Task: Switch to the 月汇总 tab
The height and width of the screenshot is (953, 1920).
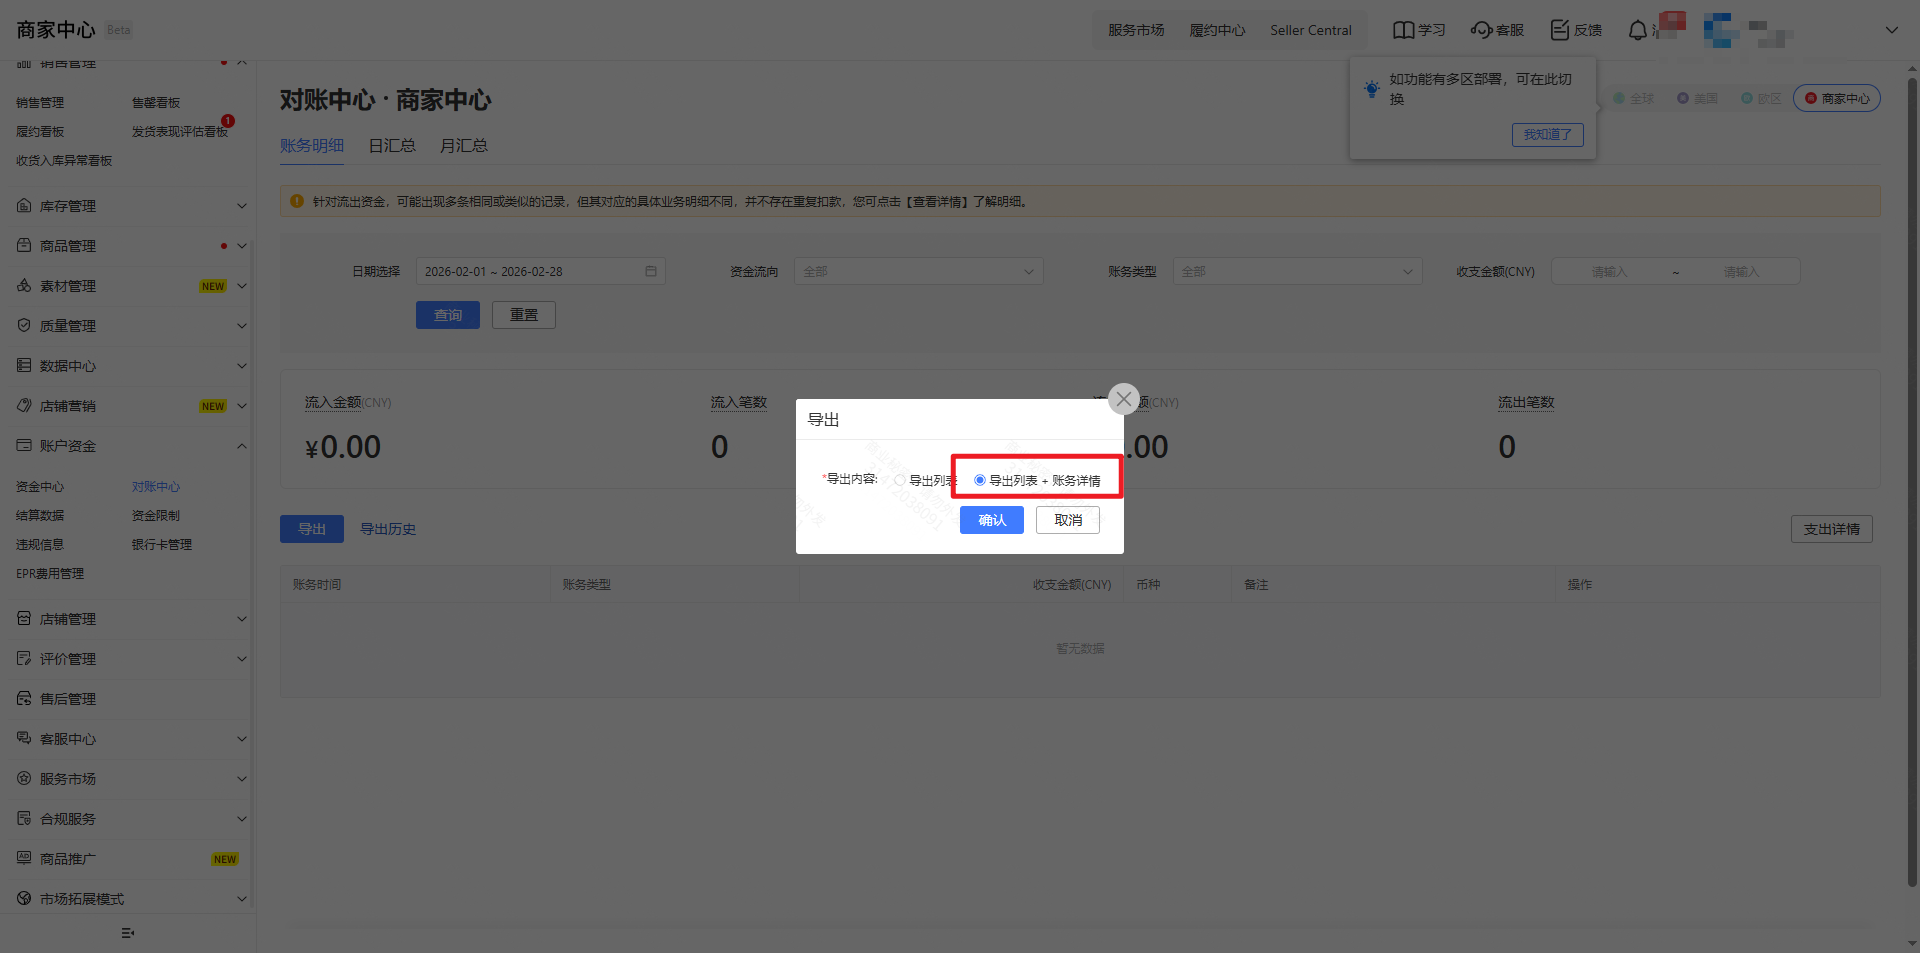Action: [x=463, y=146]
